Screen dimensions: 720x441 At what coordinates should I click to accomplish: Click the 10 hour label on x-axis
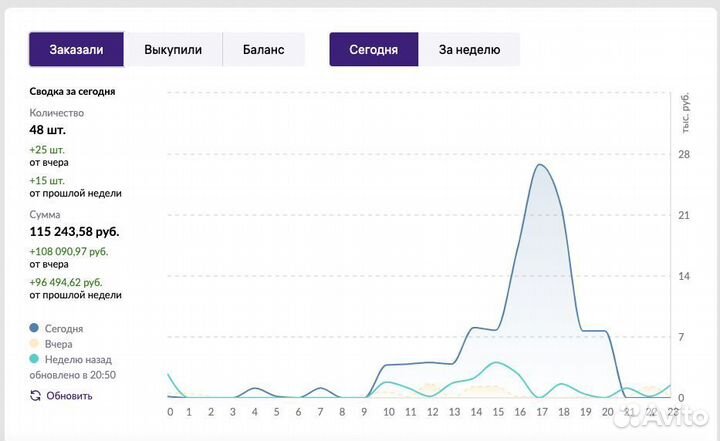pos(388,412)
